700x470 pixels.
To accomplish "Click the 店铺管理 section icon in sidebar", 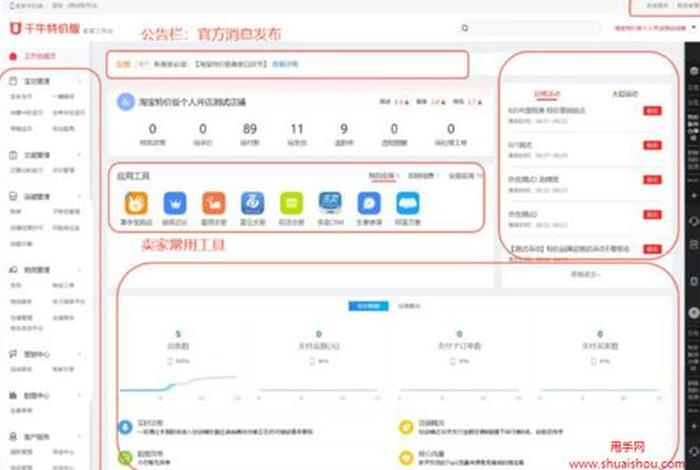I will [13, 196].
